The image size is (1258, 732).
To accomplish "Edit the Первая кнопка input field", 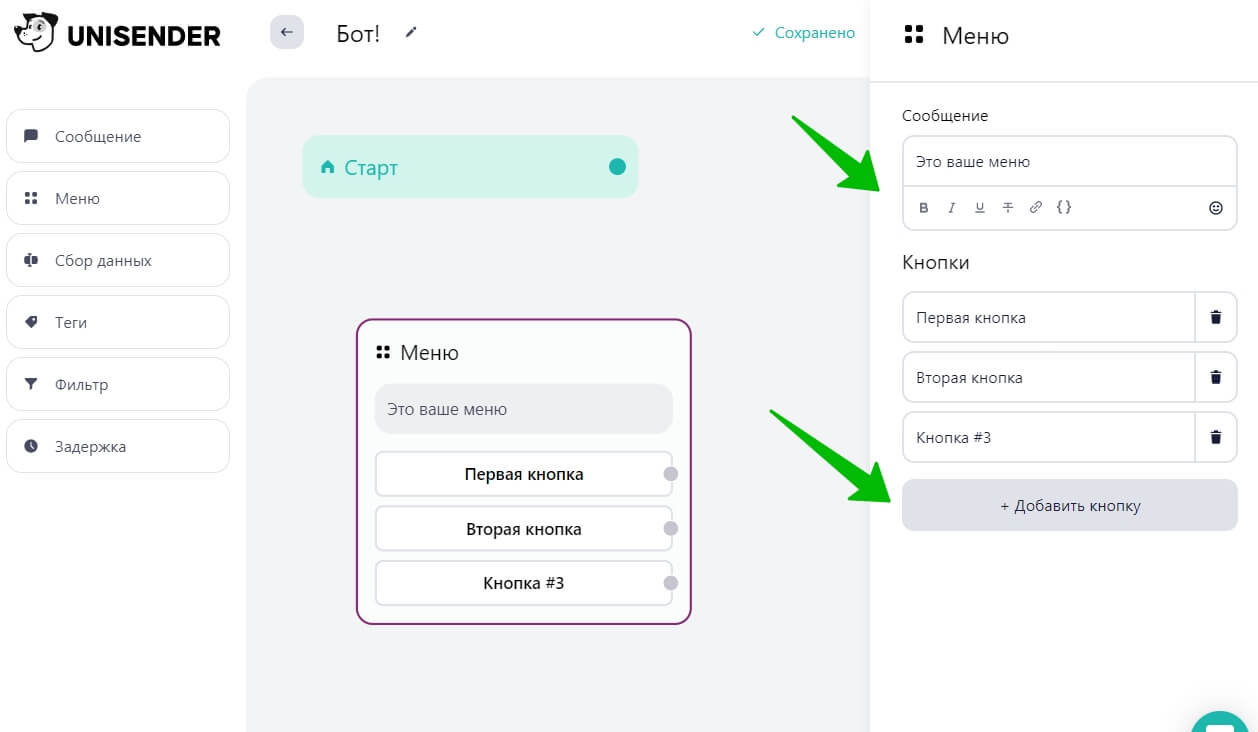I will pyautogui.click(x=1049, y=317).
